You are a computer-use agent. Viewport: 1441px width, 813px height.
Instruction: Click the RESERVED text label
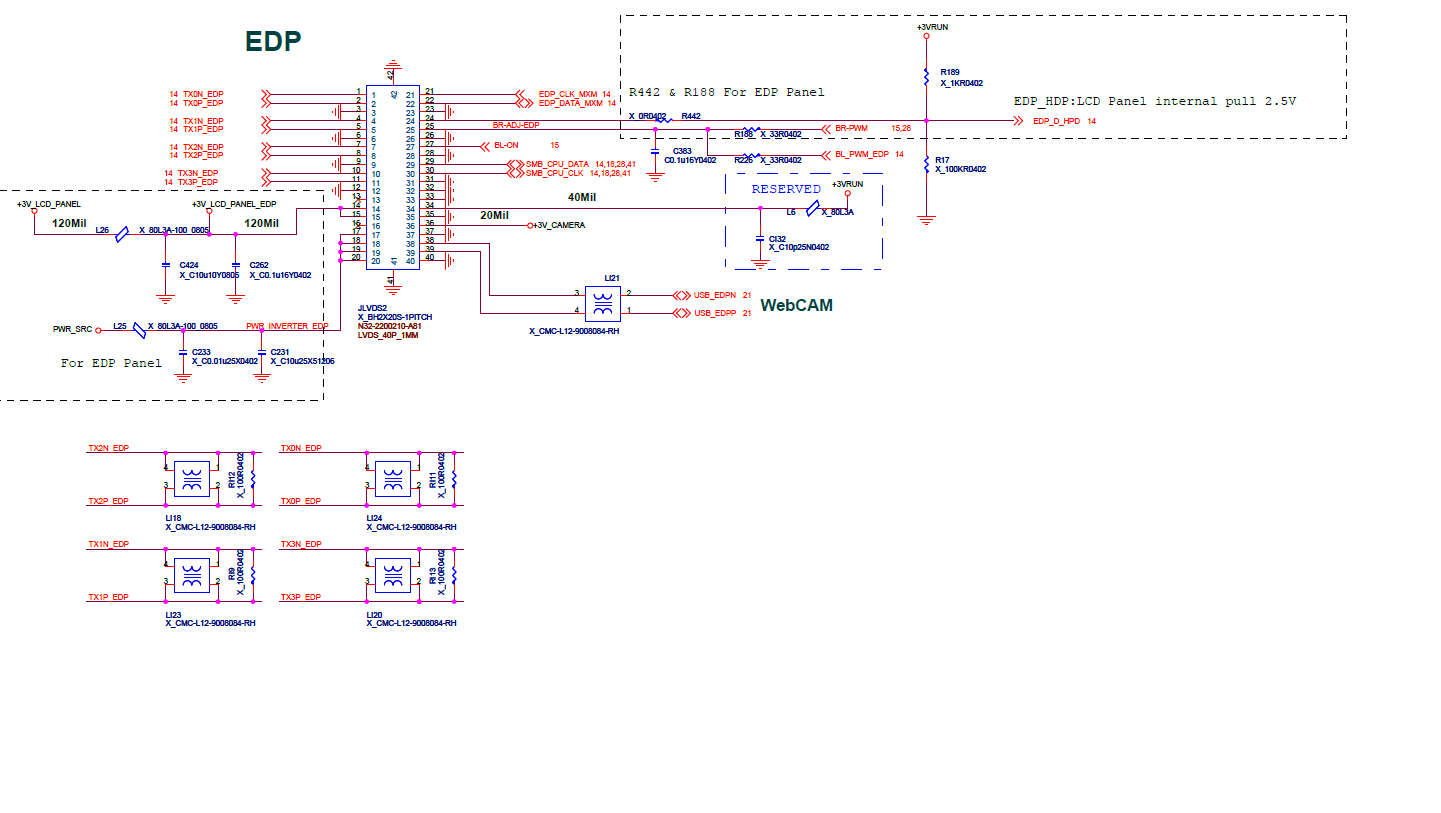click(786, 189)
